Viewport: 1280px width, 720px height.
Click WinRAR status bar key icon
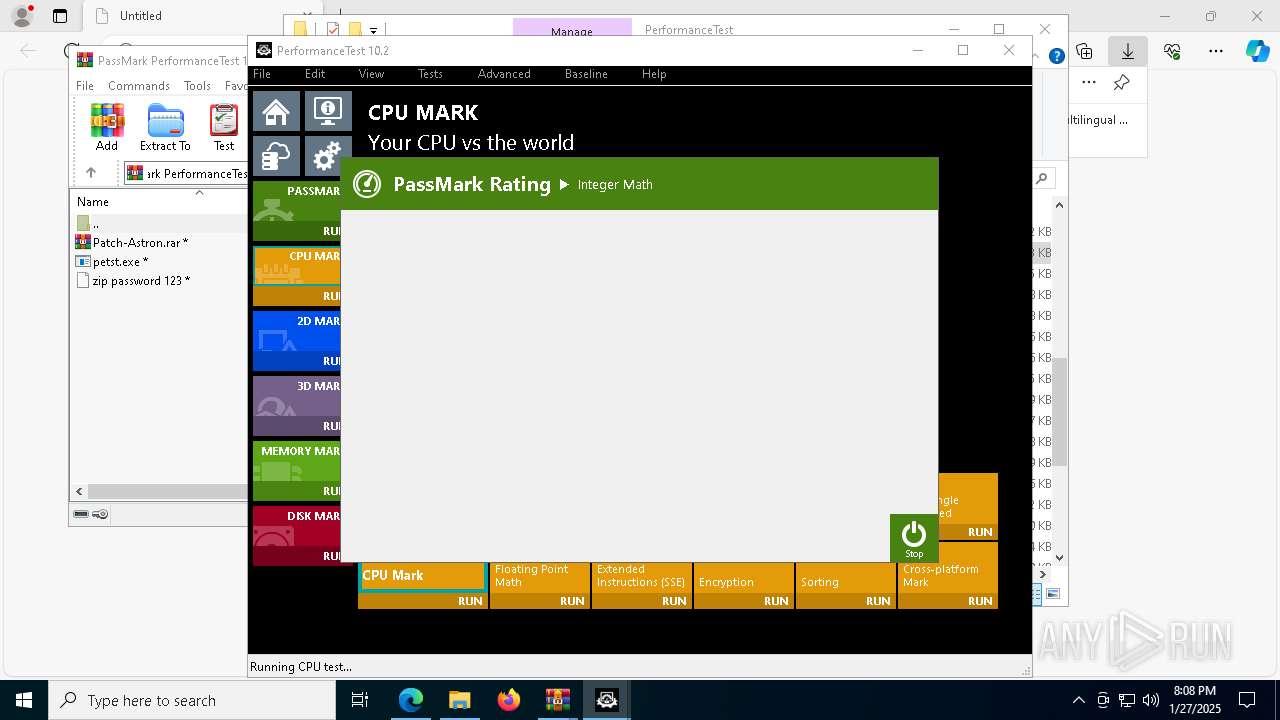[x=100, y=514]
